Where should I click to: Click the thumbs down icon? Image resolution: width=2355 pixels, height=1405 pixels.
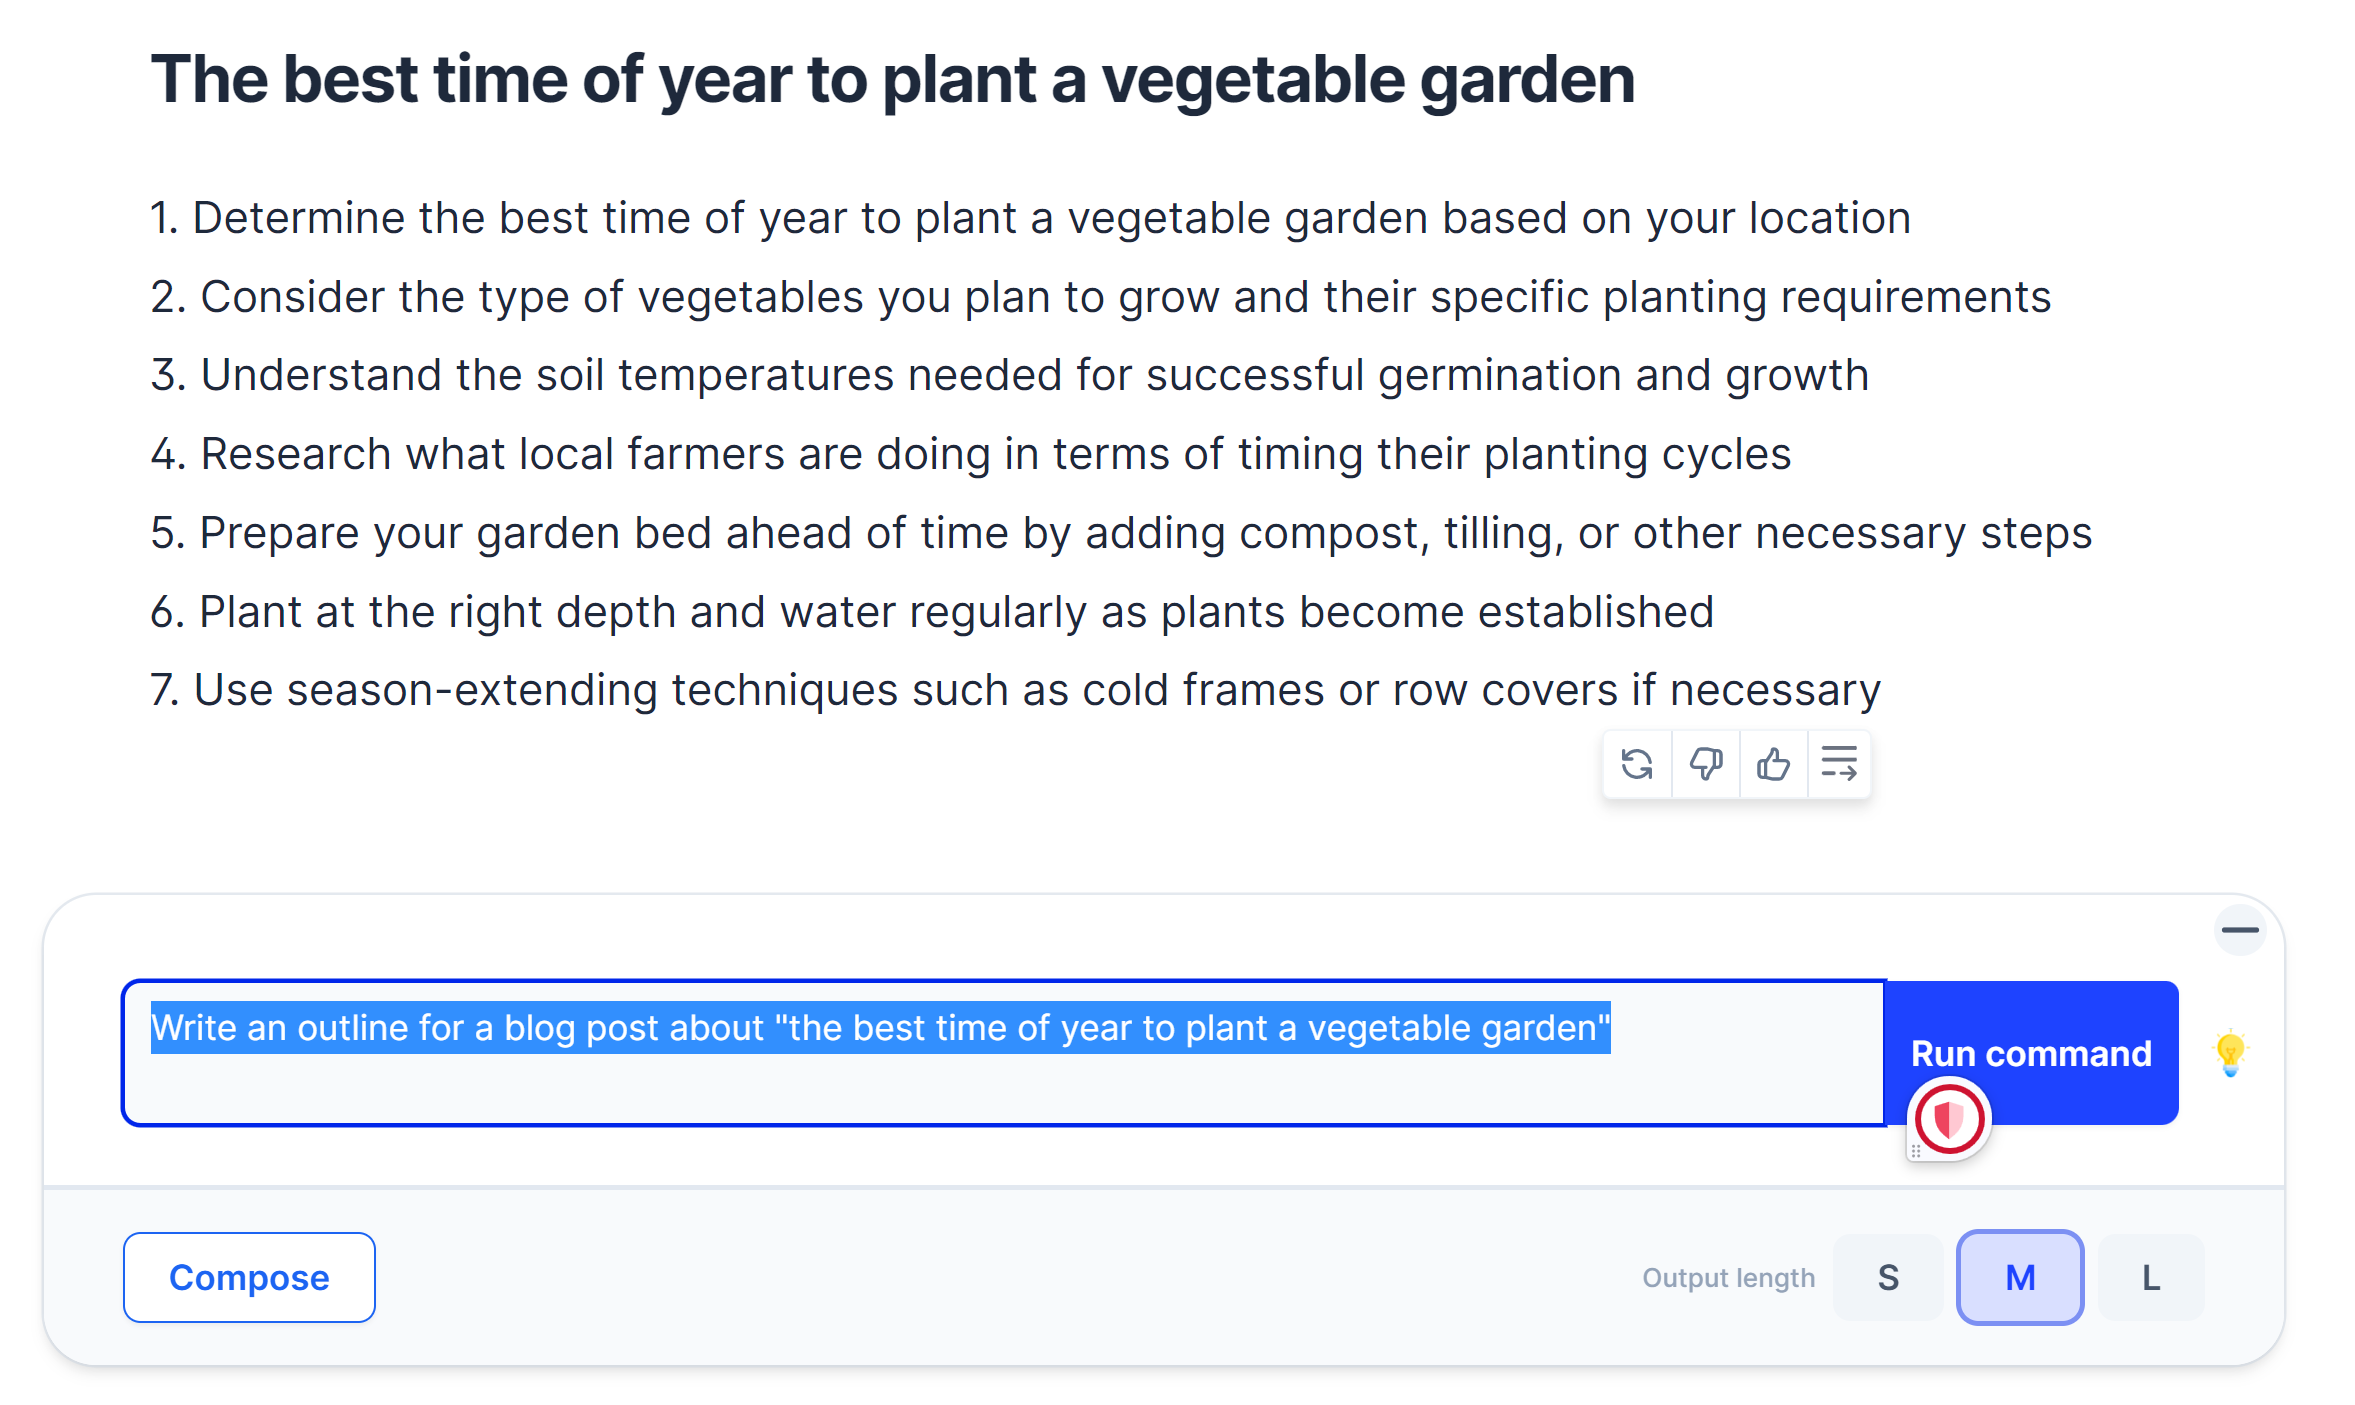tap(1705, 765)
